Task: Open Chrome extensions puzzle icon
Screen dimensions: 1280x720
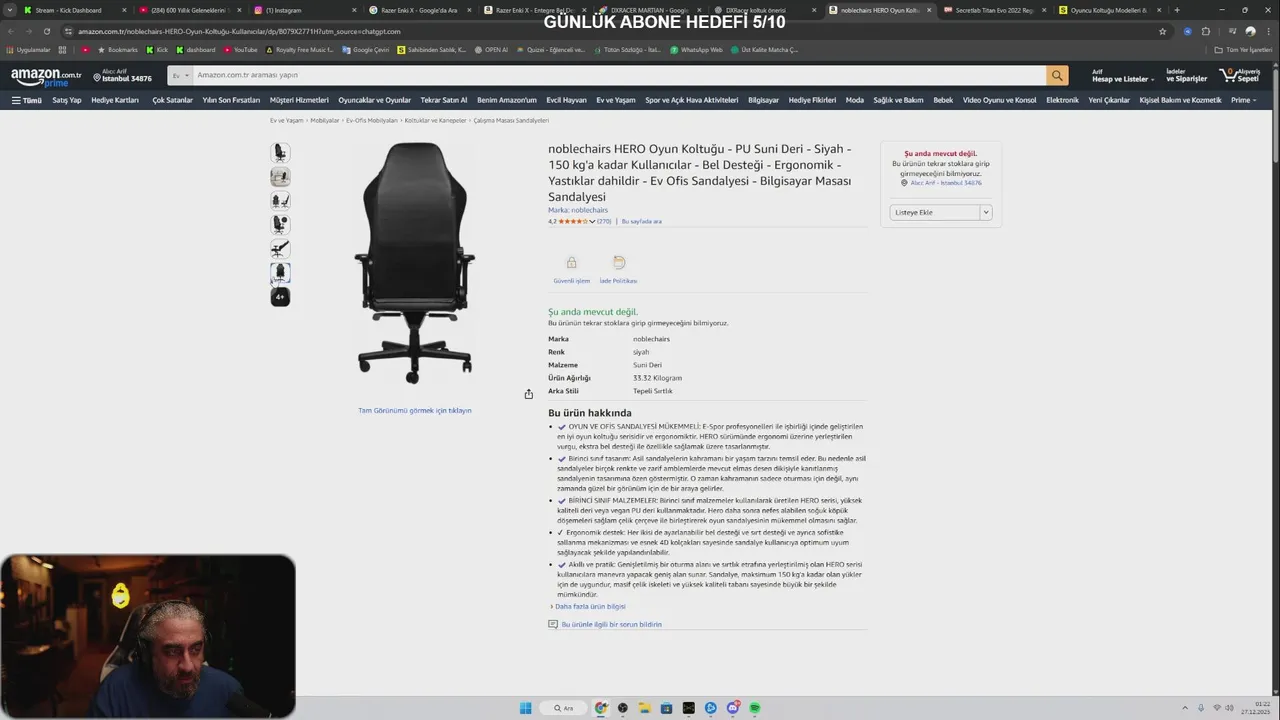Action: [x=1206, y=31]
